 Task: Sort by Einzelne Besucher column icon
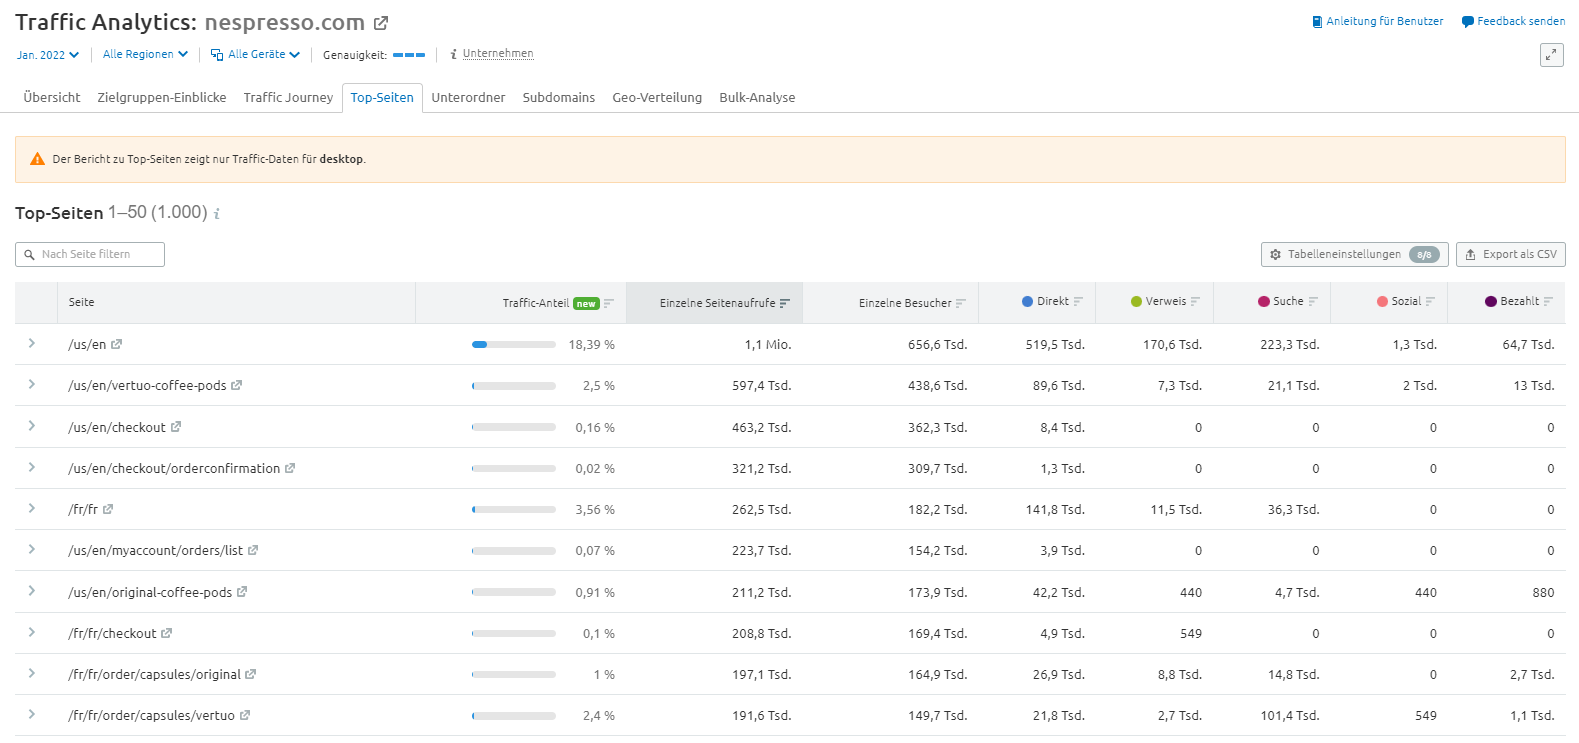(961, 303)
